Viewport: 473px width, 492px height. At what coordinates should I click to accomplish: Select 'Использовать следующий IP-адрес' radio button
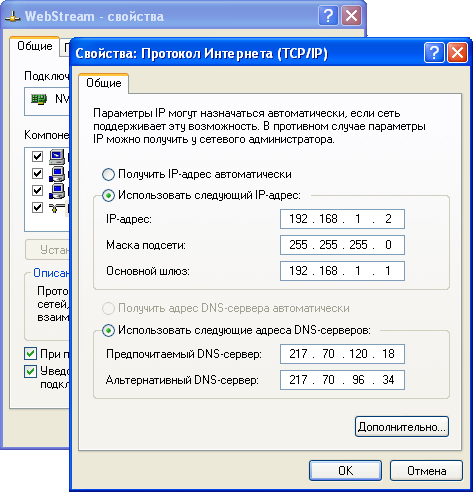pyautogui.click(x=108, y=195)
